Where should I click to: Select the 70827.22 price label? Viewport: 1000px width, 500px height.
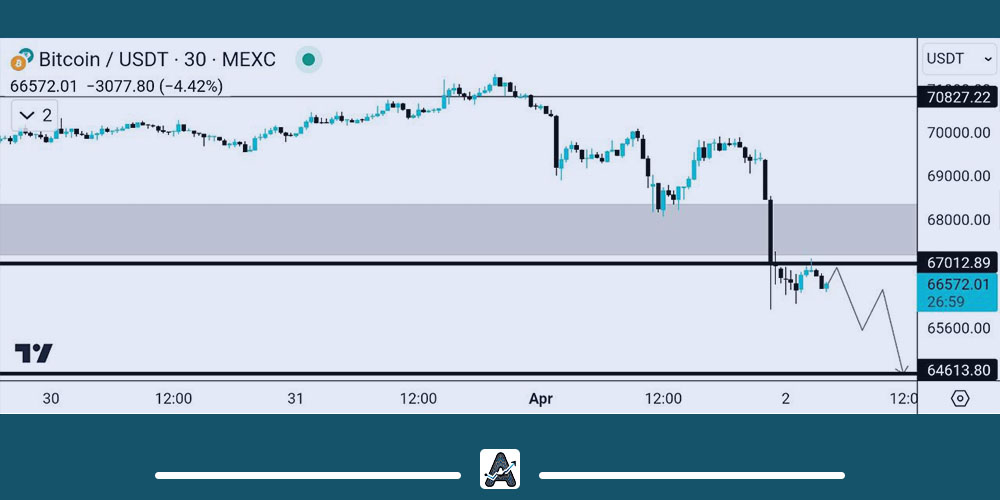(x=958, y=97)
